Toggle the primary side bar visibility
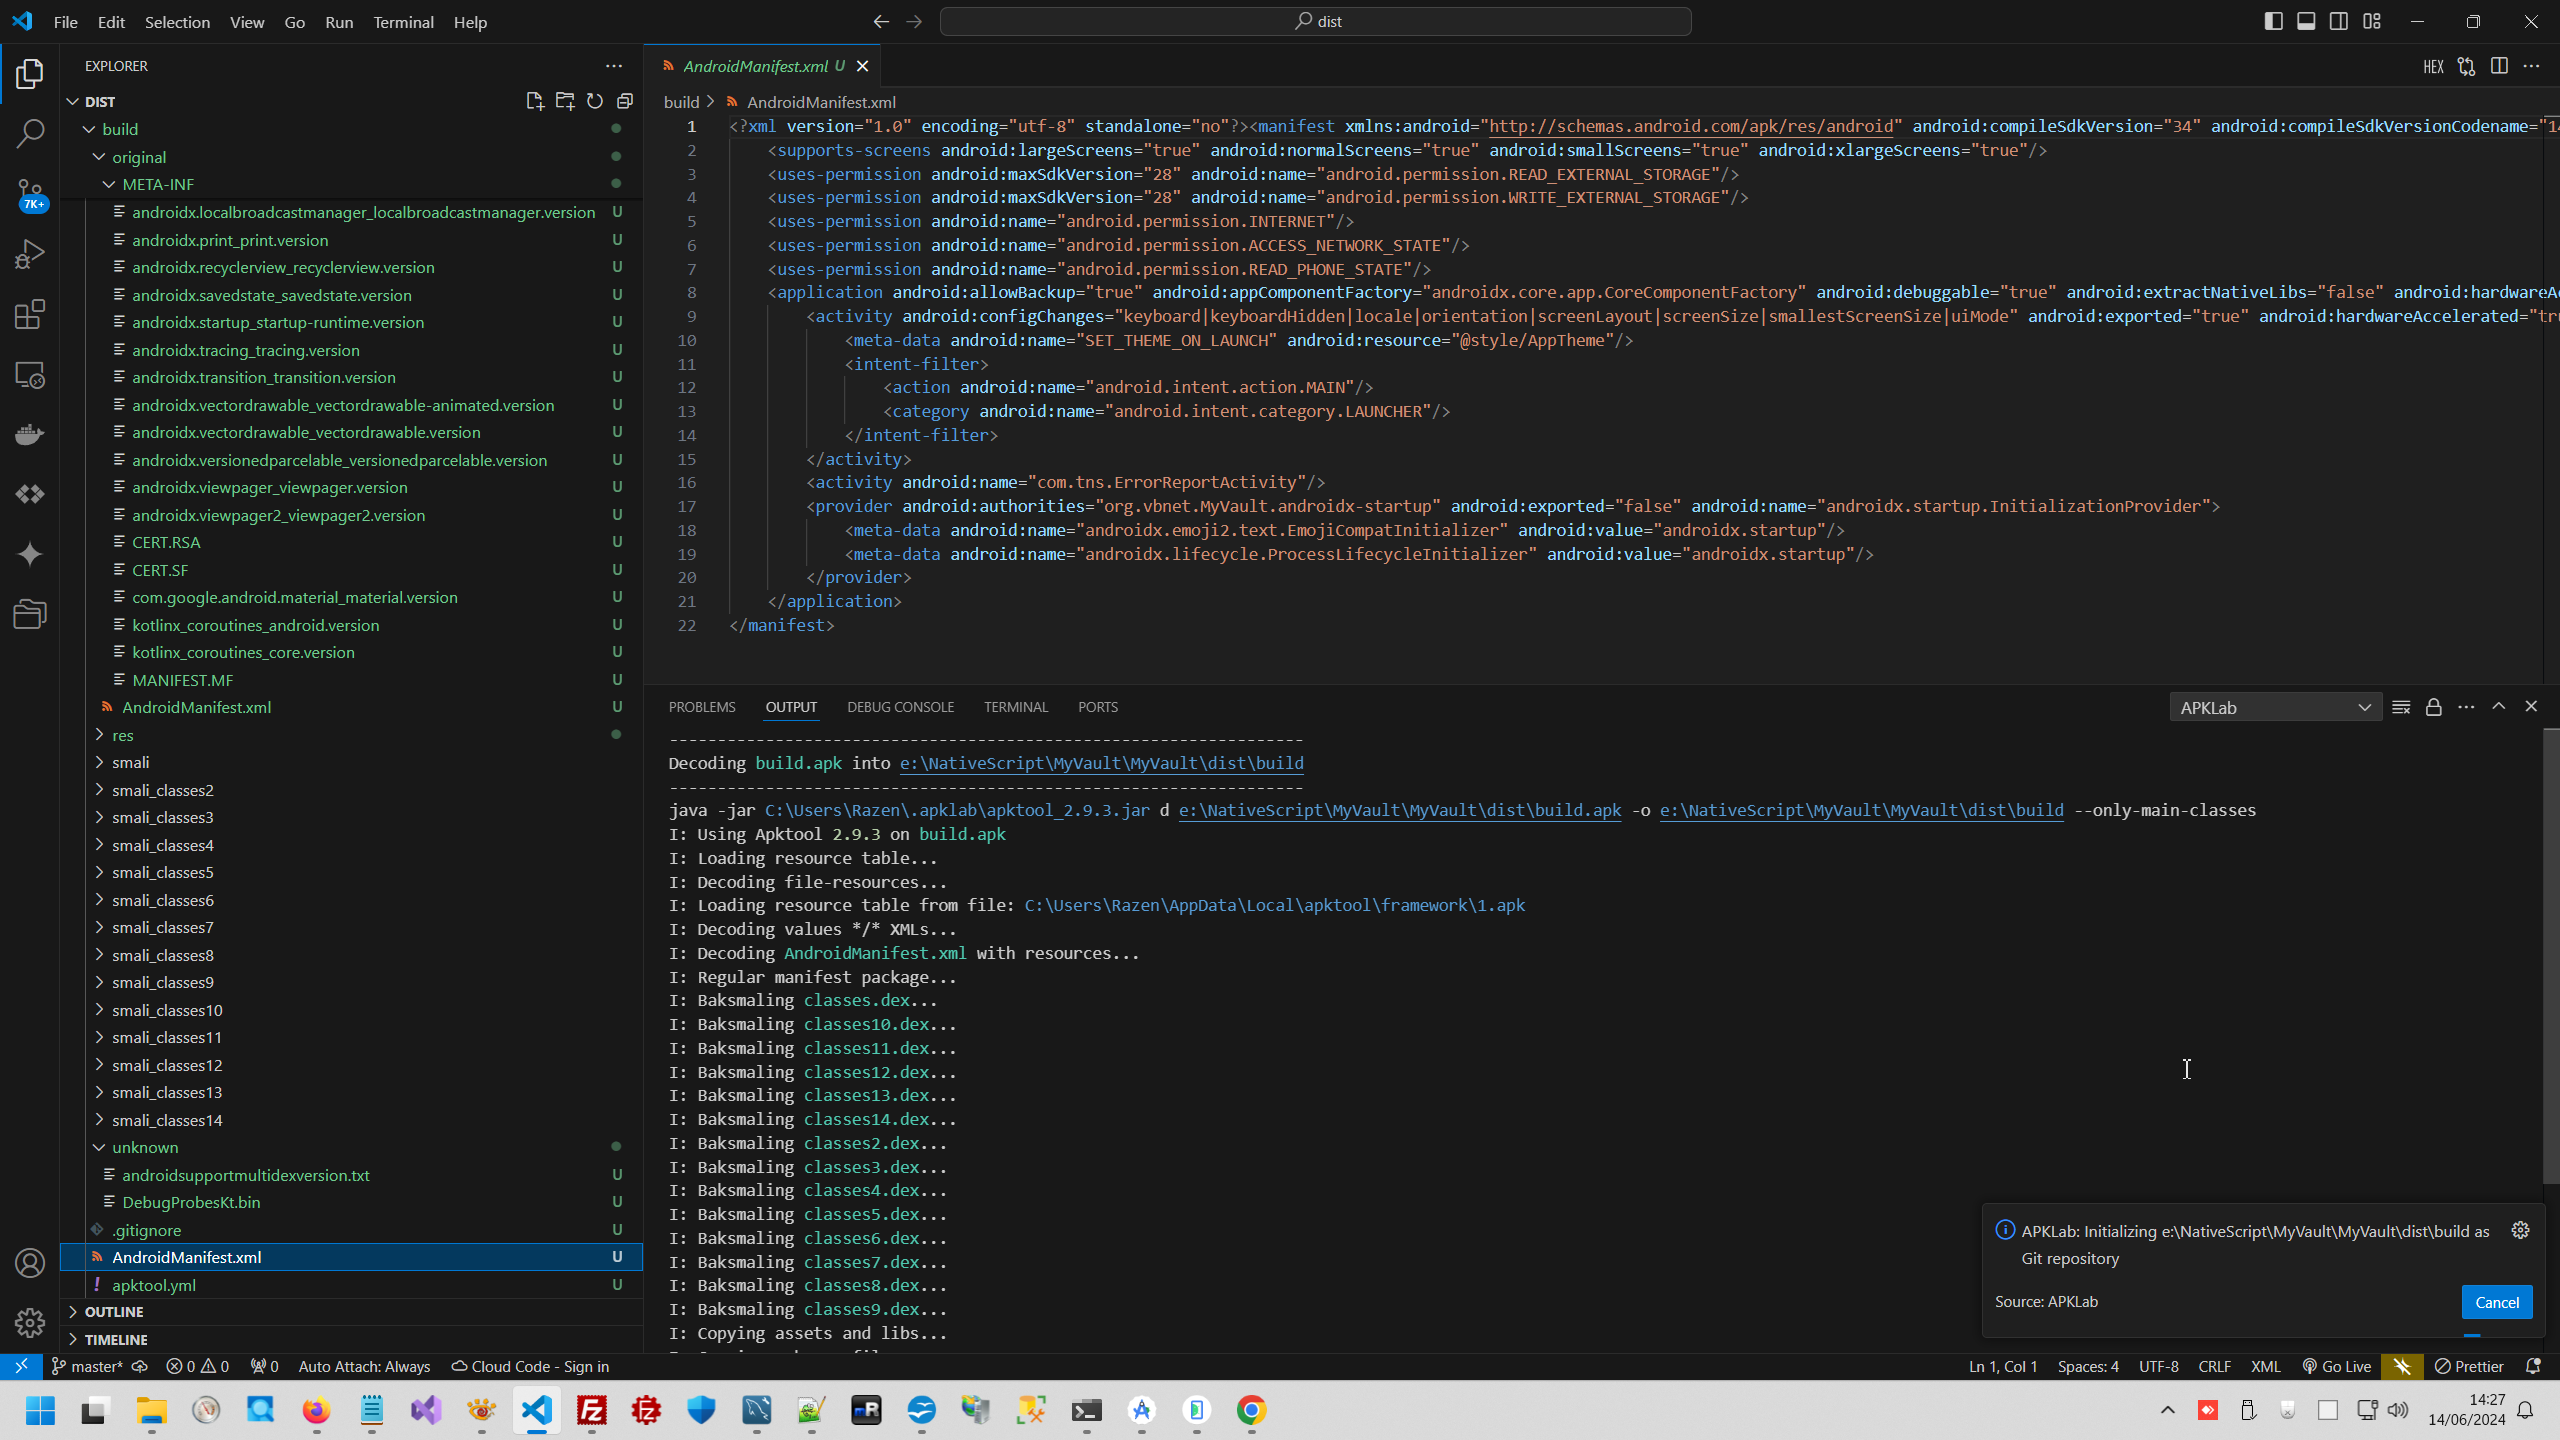The image size is (2560, 1440). 2273,20
